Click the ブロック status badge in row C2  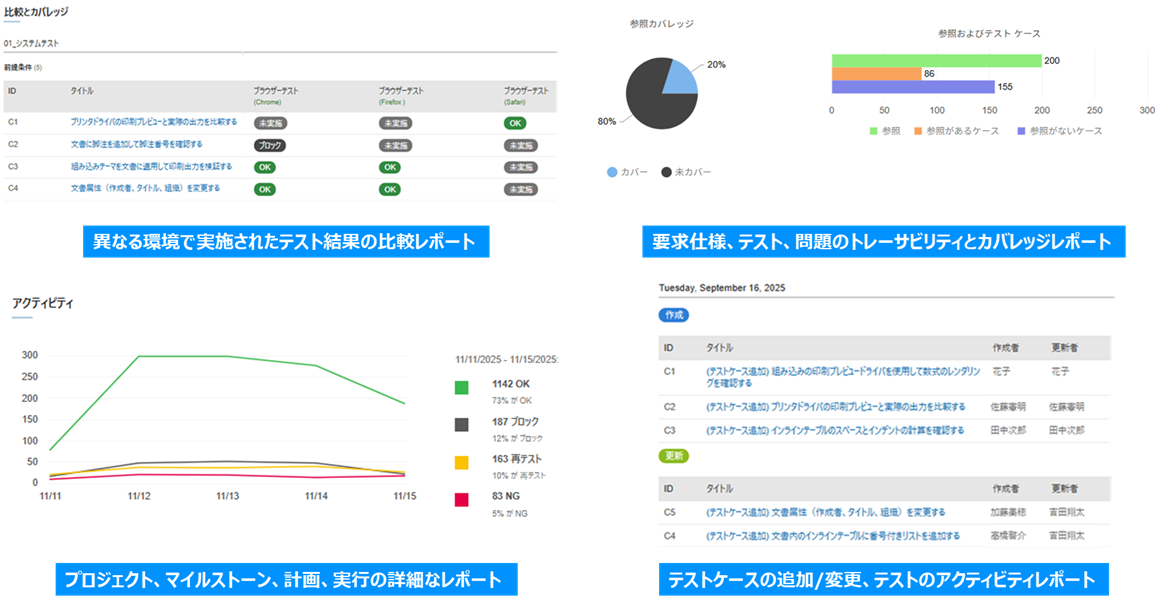(x=270, y=145)
